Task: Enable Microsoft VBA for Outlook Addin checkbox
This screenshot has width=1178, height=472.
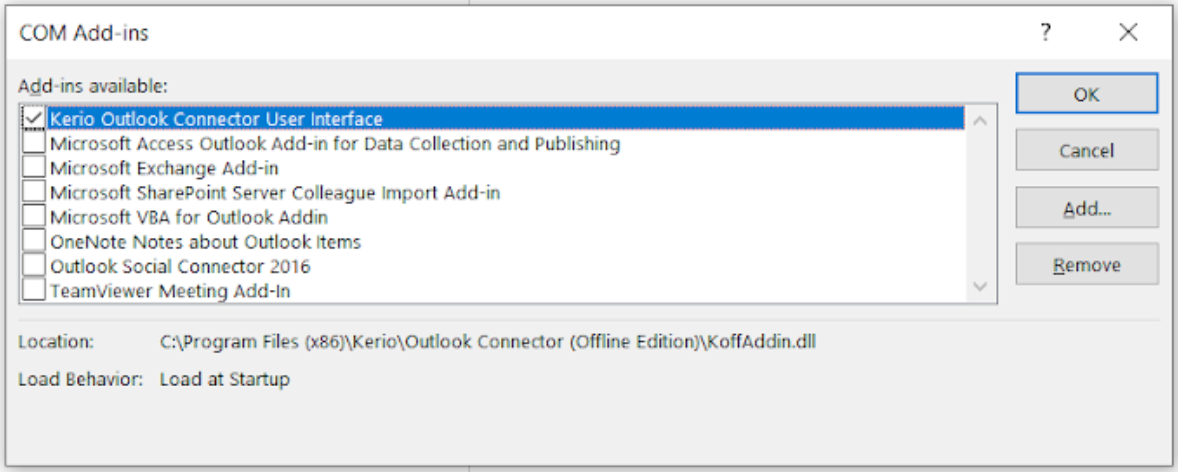Action: click(x=34, y=217)
